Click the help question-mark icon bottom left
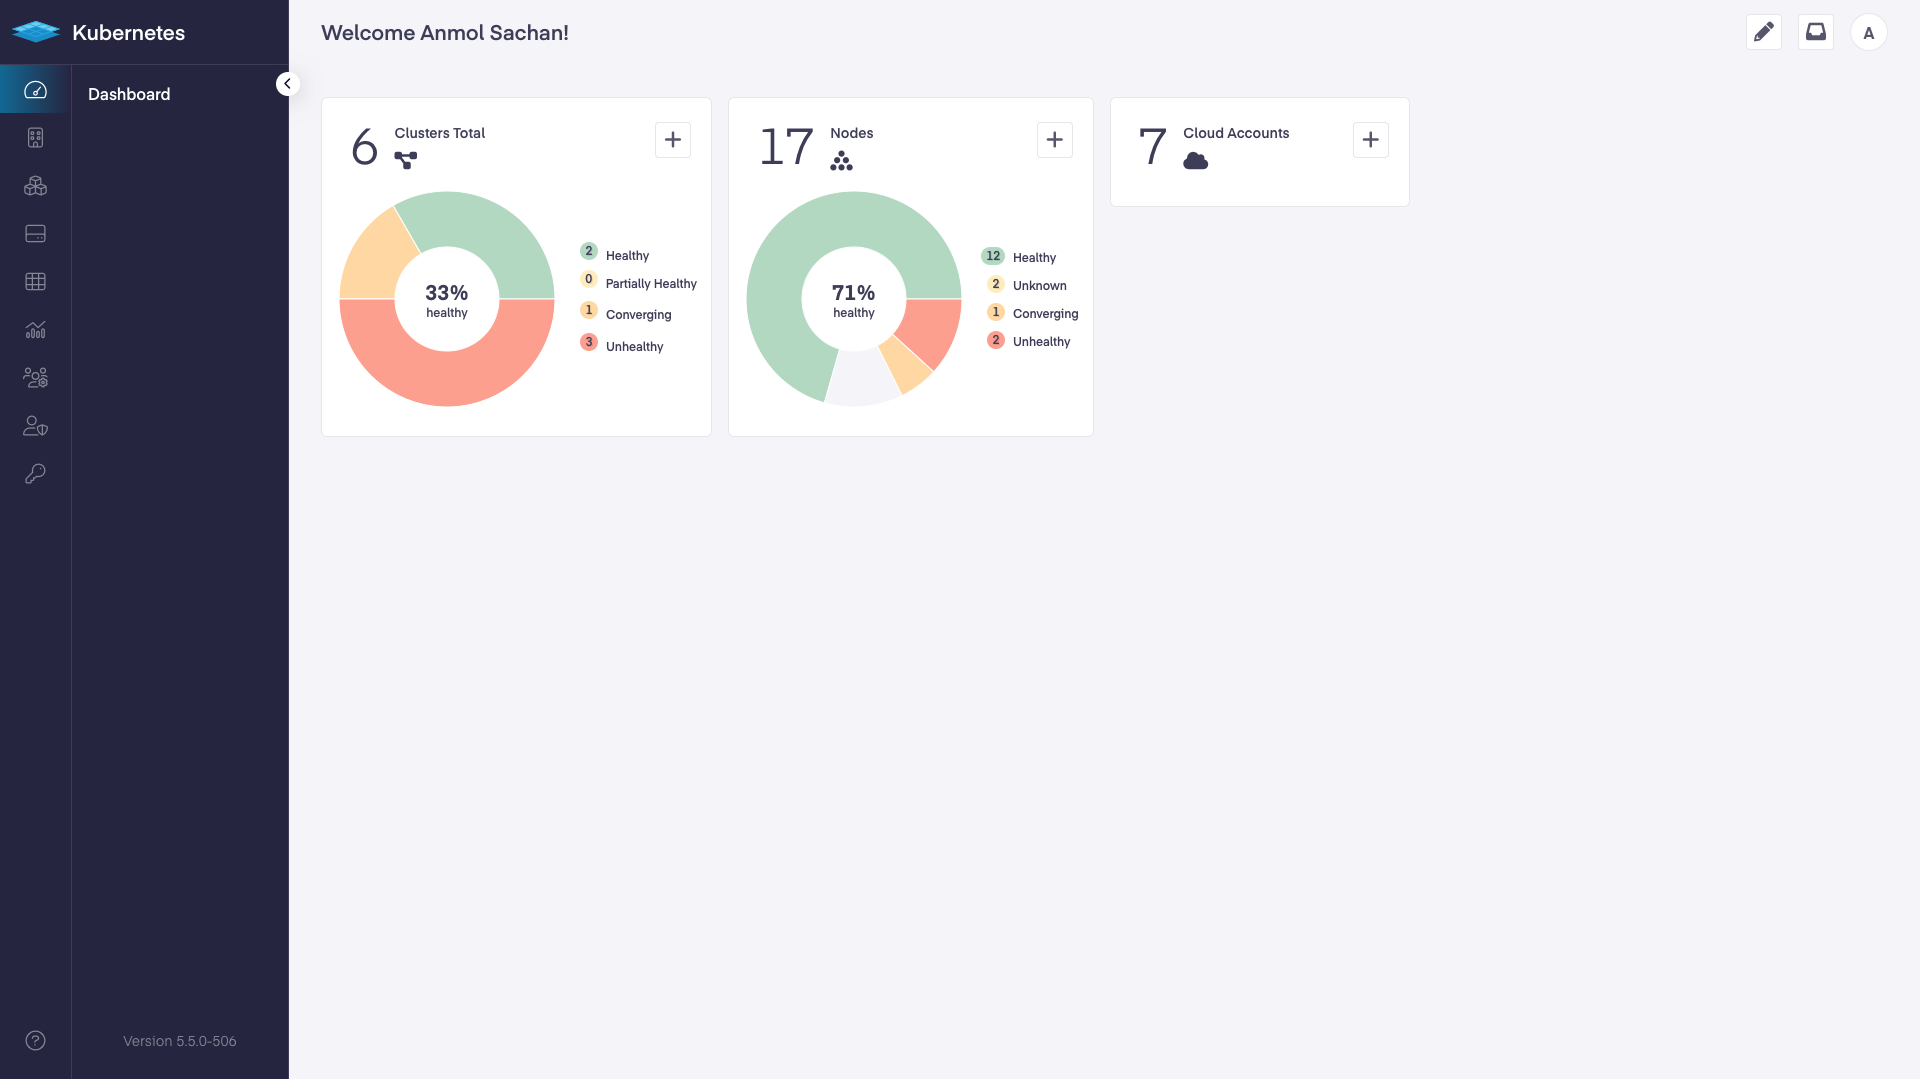 coord(35,1040)
